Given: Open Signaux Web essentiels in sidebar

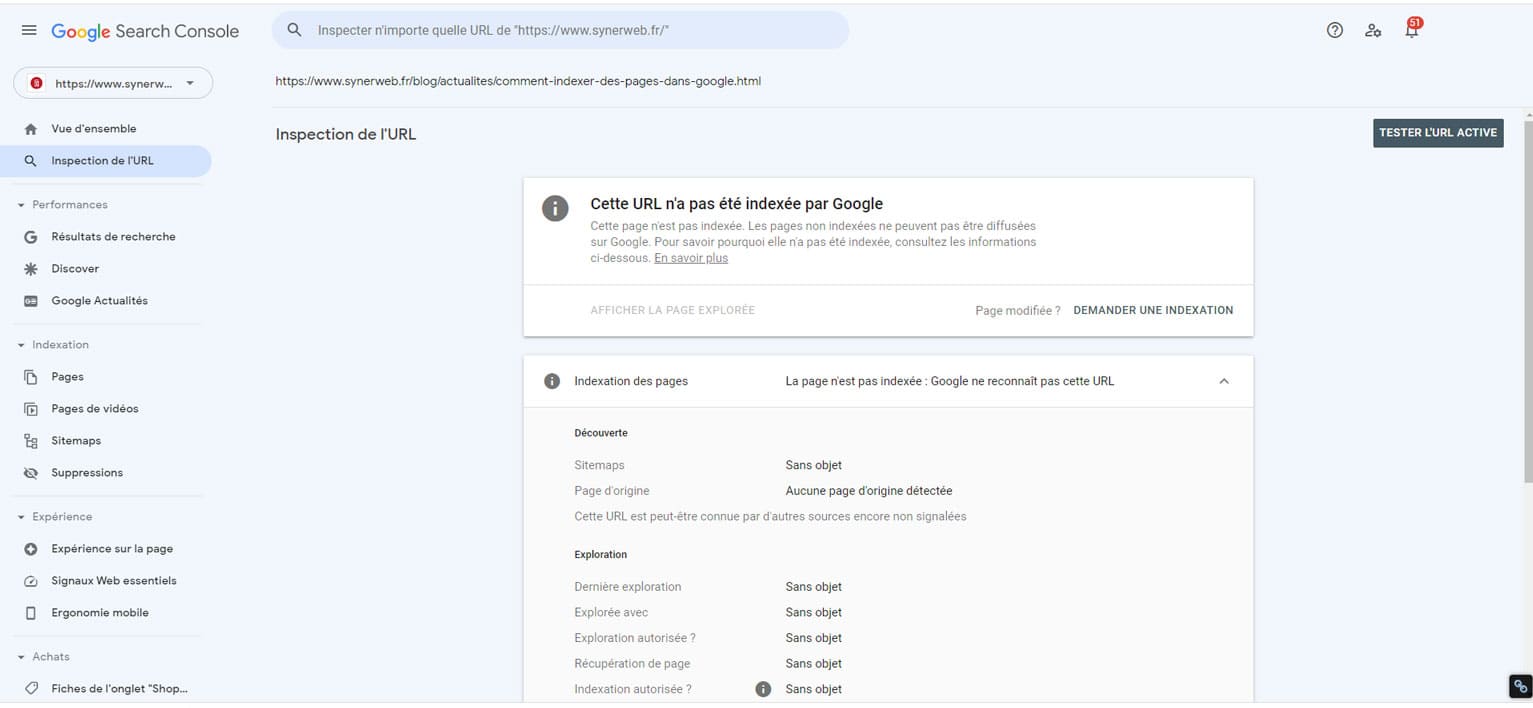Looking at the screenshot, I should 106,581.
